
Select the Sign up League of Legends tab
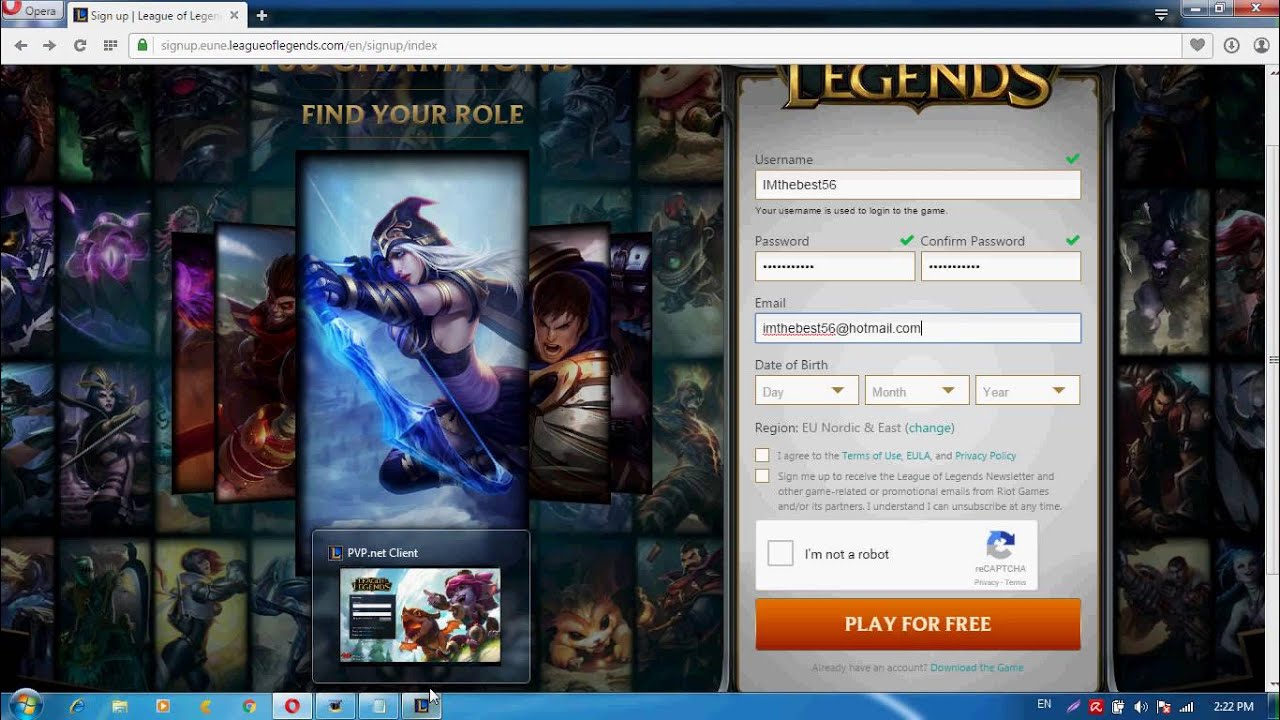(155, 15)
